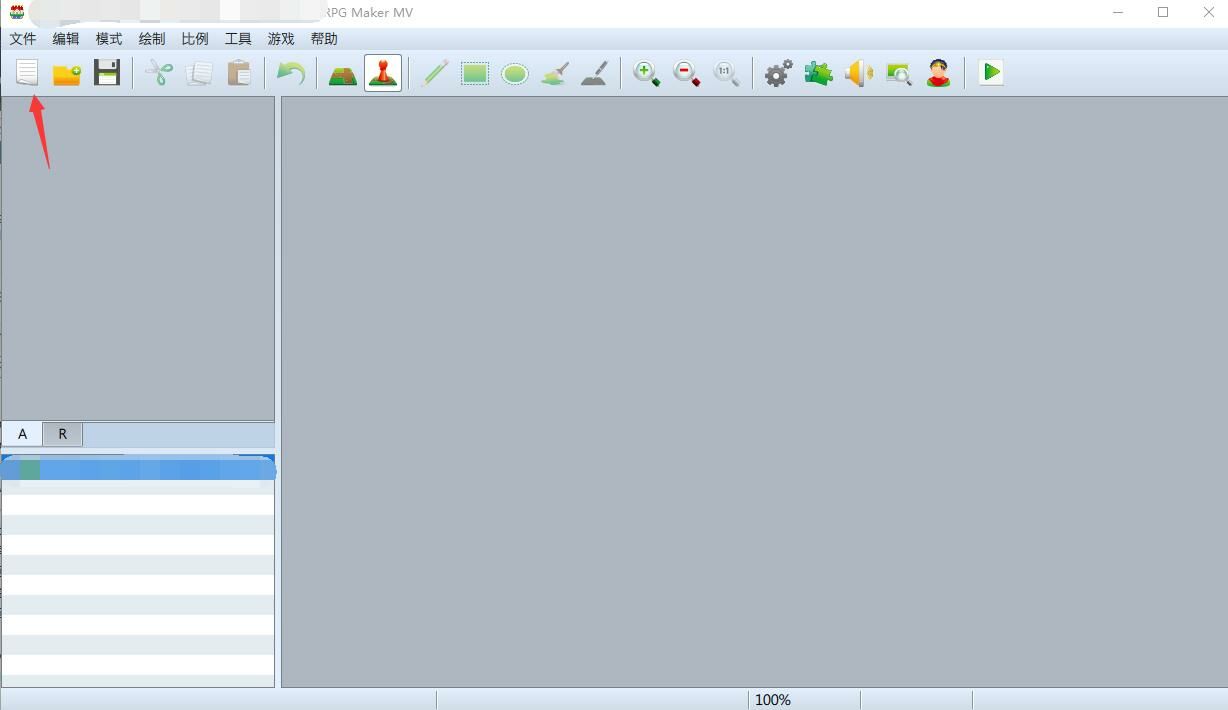Save the project with floppy disk icon
This screenshot has width=1228, height=710.
pos(107,73)
